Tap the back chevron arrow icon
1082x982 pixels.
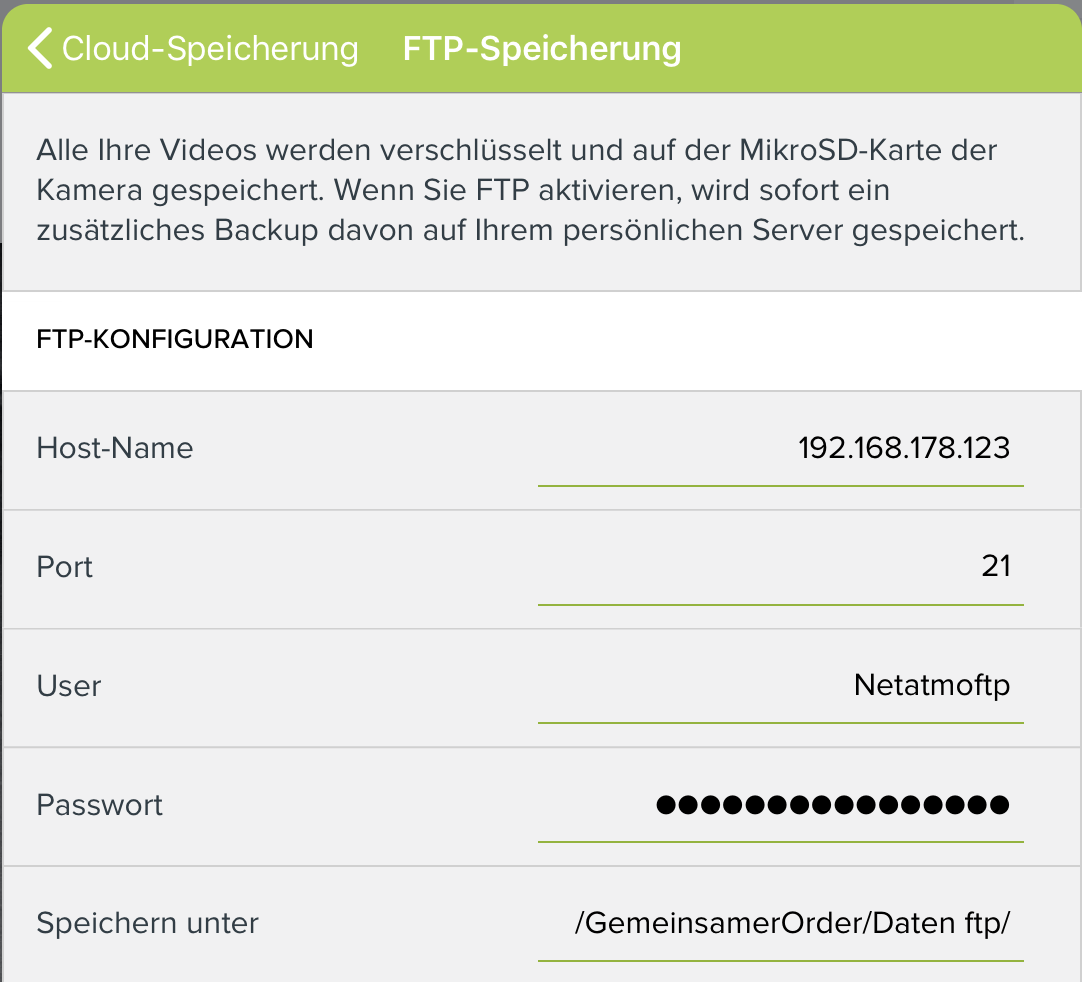40,48
